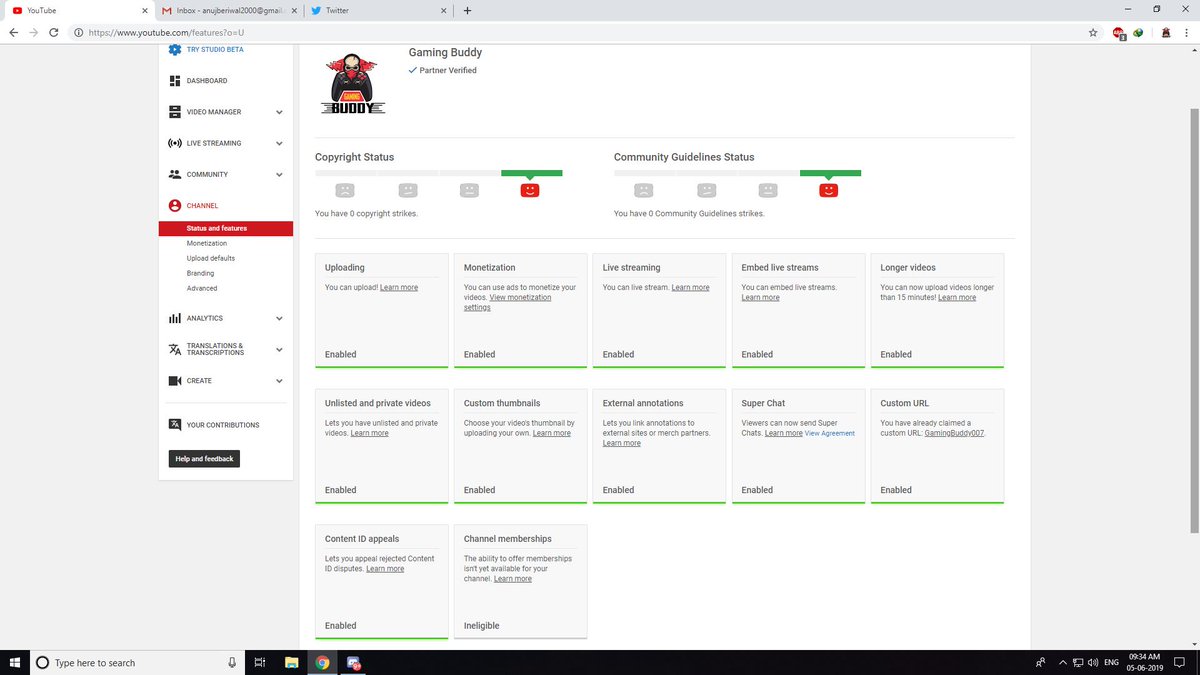Screen dimensions: 1200x675
Task: Go back using the browser back arrow
Action: click(x=14, y=32)
